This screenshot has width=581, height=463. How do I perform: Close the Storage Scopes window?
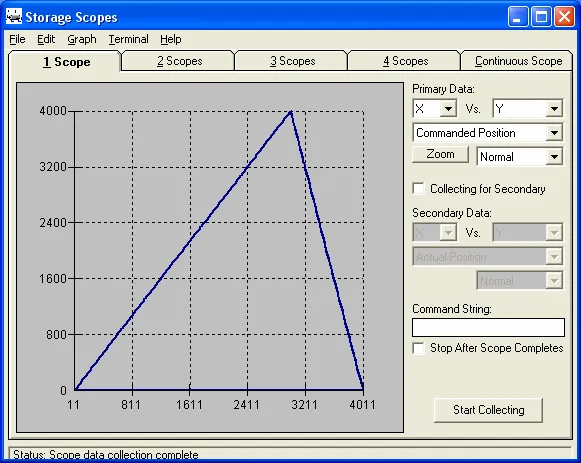[x=564, y=17]
